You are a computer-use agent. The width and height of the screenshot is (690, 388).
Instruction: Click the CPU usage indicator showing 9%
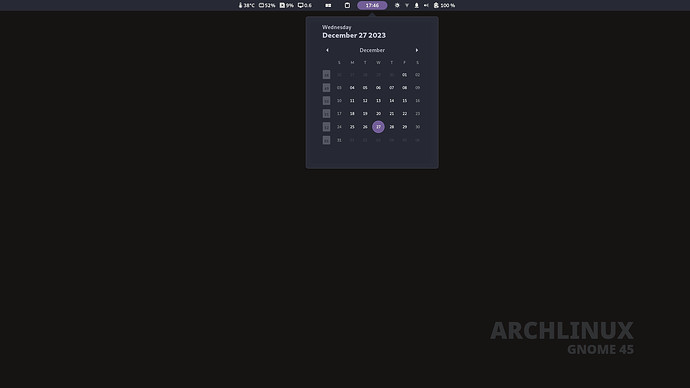coord(286,5)
